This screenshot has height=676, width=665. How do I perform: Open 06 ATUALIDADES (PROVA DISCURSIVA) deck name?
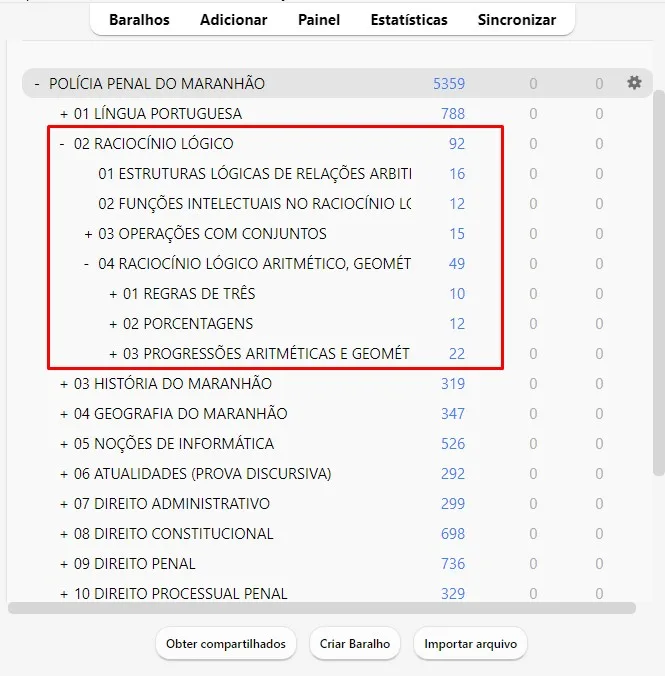pos(202,474)
